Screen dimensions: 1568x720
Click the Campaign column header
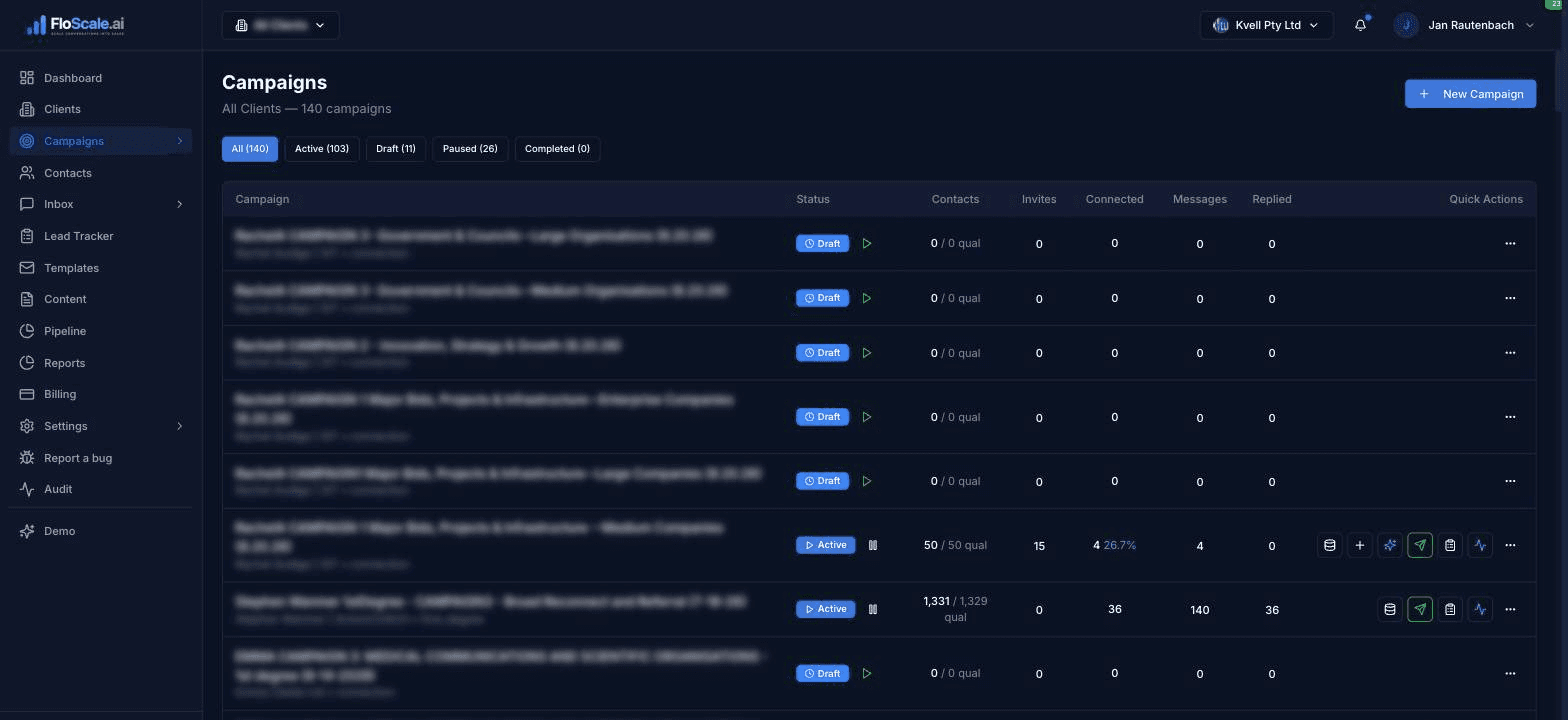(x=262, y=199)
